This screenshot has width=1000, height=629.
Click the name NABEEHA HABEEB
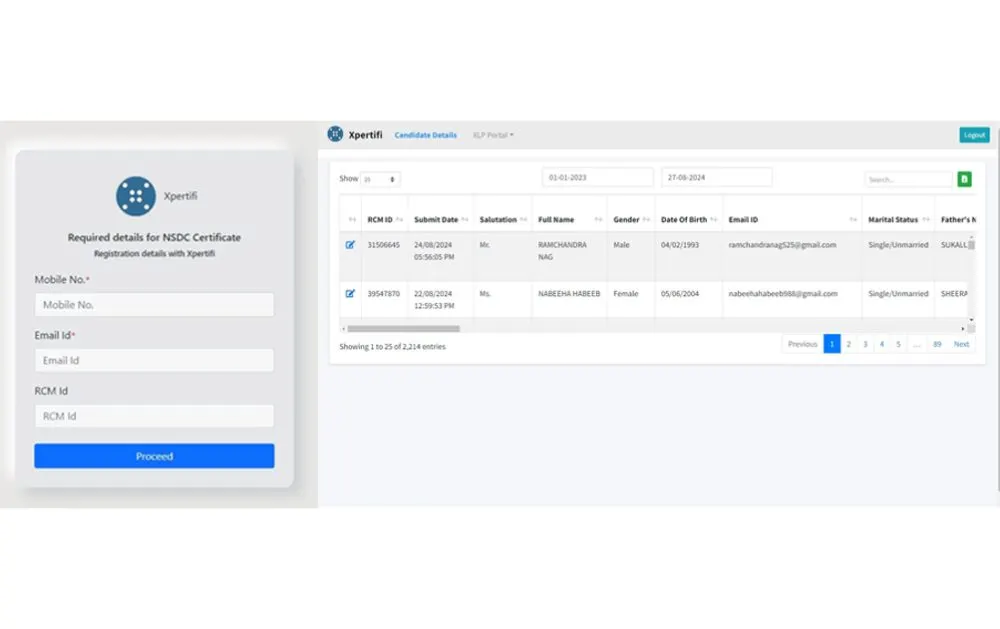click(x=569, y=294)
